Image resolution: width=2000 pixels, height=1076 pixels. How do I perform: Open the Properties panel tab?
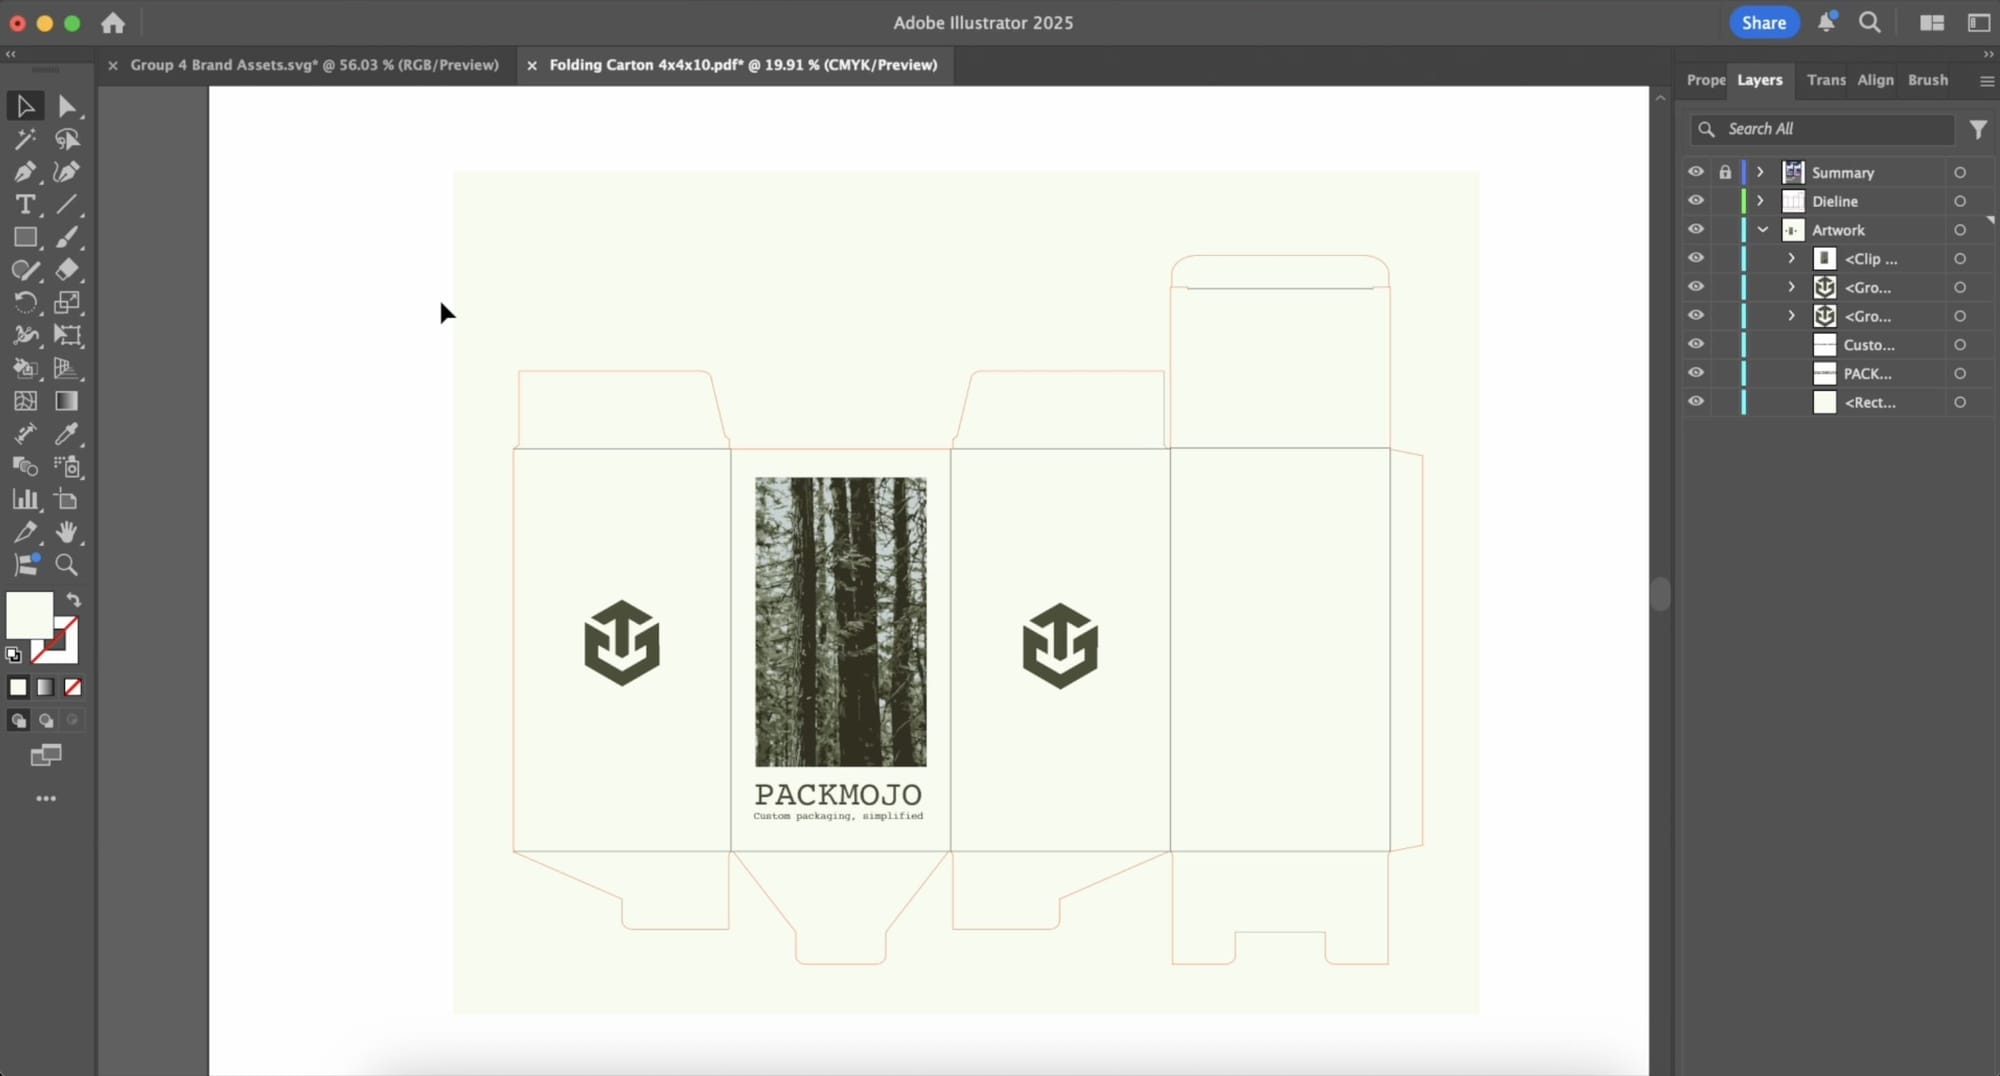click(1706, 80)
